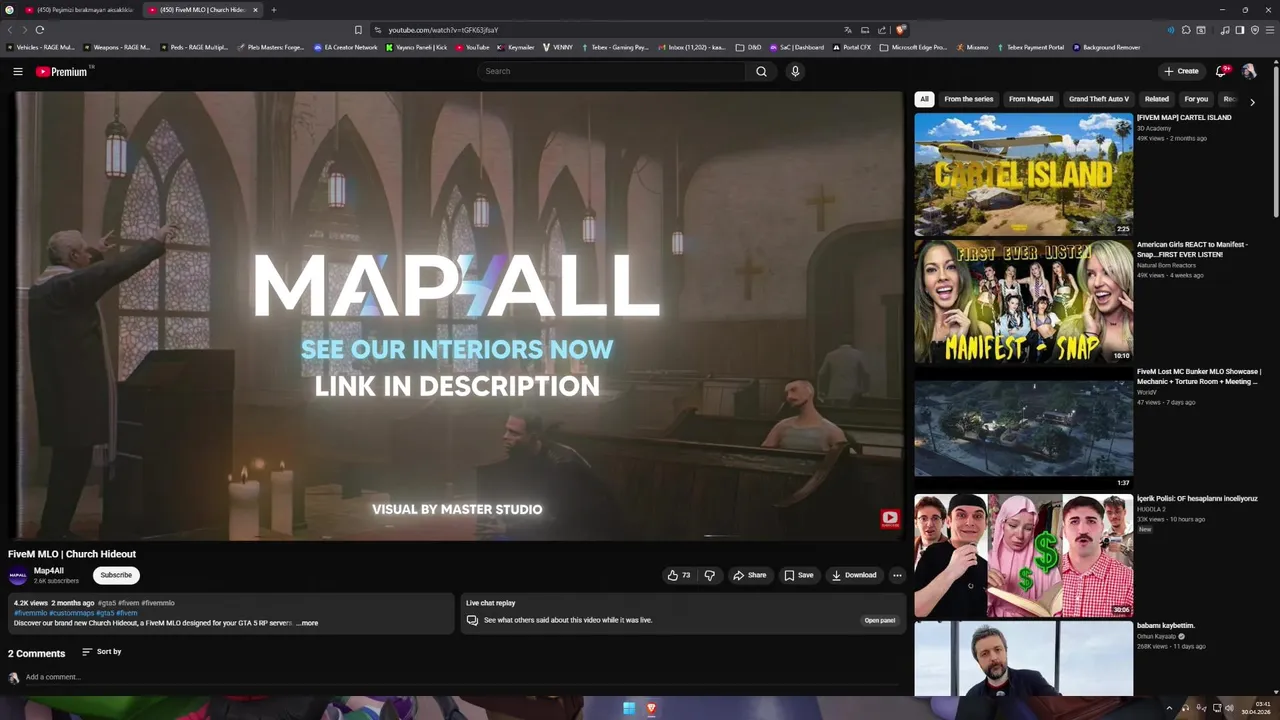The width and height of the screenshot is (1280, 720).
Task: Open a new browser tab
Action: click(273, 10)
